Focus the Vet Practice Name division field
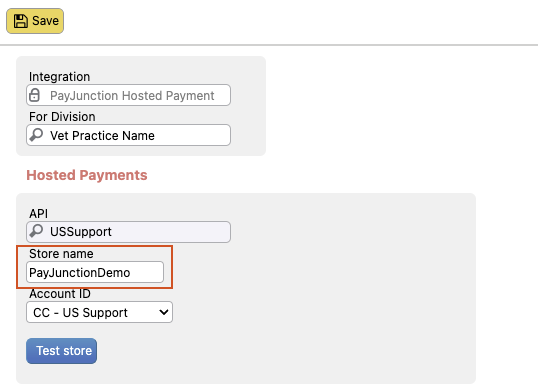Viewport: 538px width, 392px height. click(x=128, y=135)
